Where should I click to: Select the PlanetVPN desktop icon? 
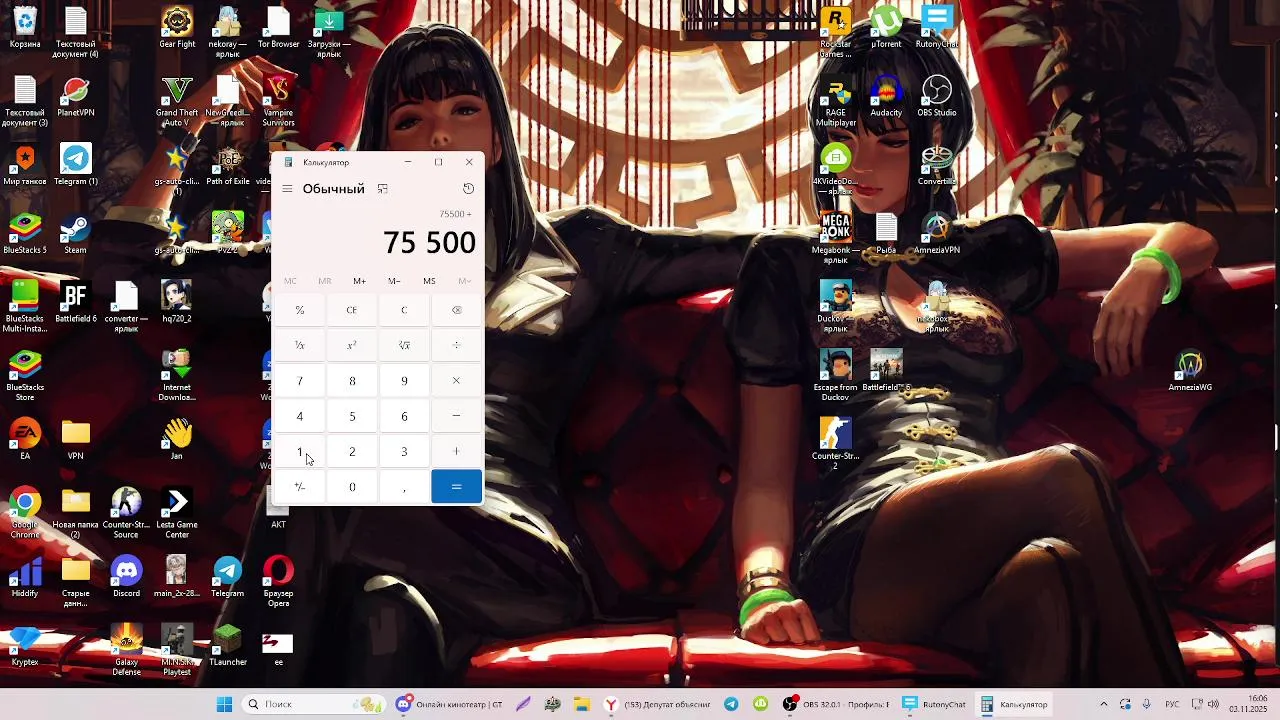point(76,97)
